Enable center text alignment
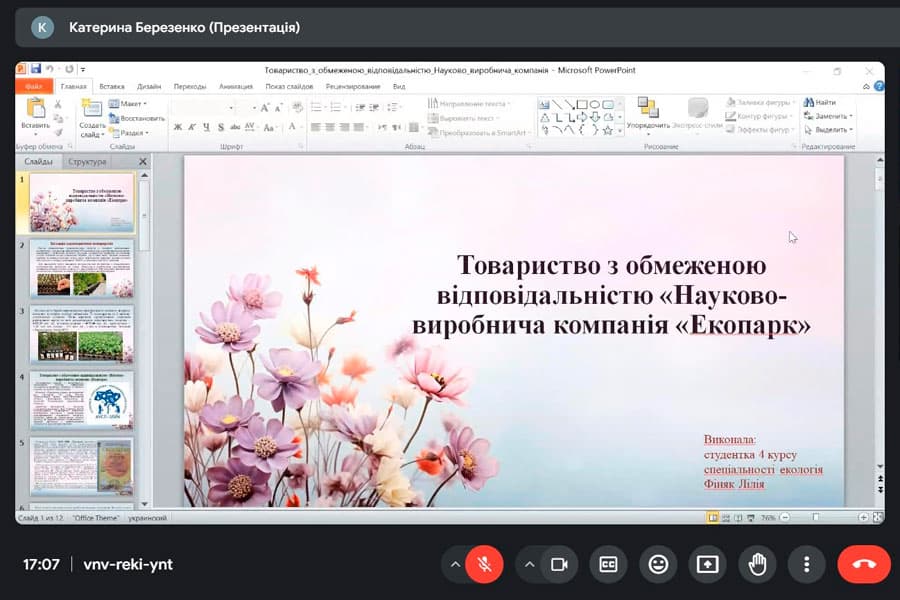 pyautogui.click(x=329, y=126)
